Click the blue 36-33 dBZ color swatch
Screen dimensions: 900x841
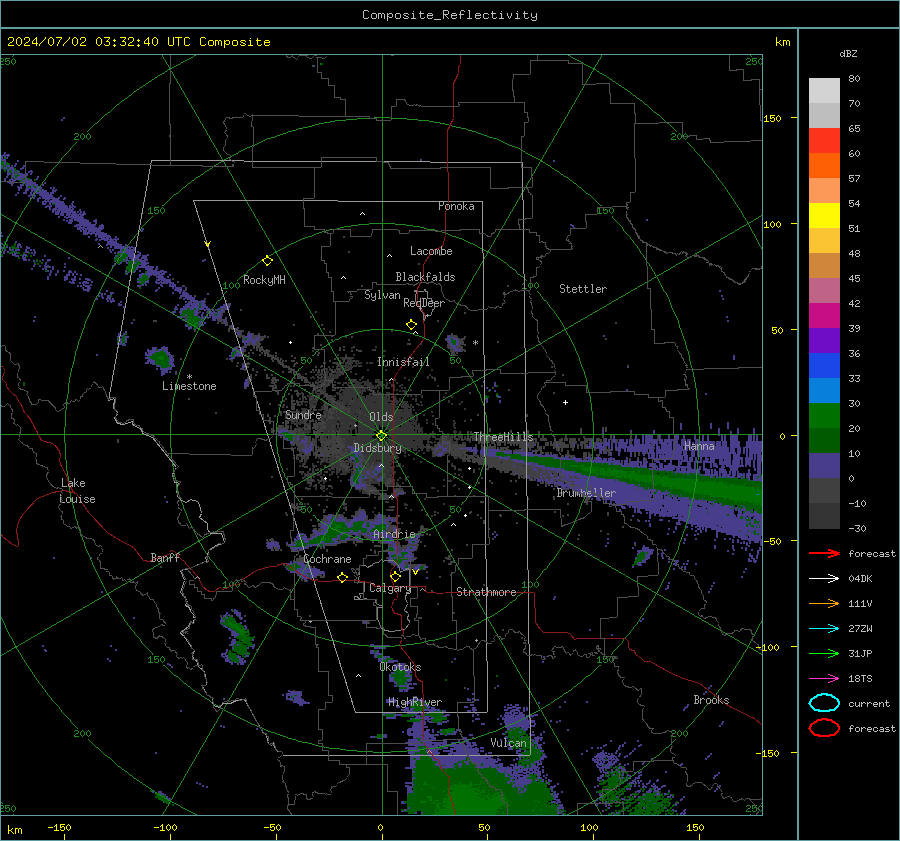(x=824, y=365)
